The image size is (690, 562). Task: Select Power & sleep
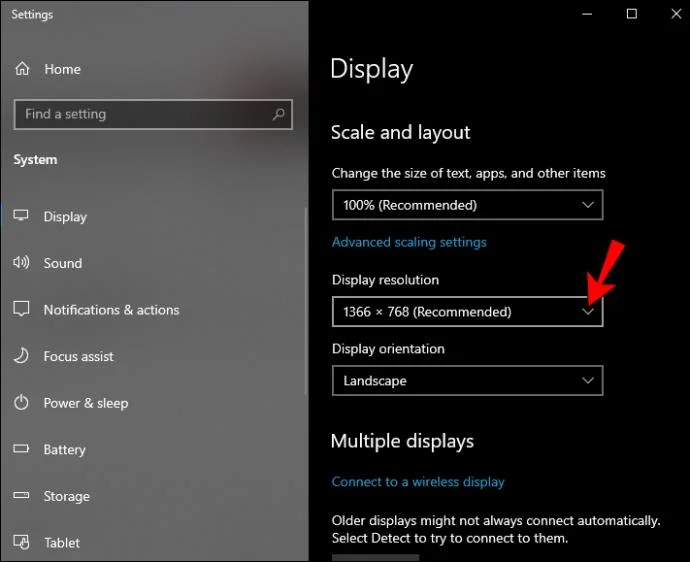(86, 403)
